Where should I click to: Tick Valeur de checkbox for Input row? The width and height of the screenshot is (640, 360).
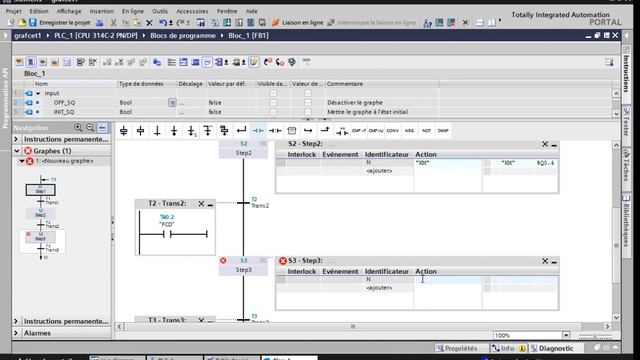coord(308,93)
